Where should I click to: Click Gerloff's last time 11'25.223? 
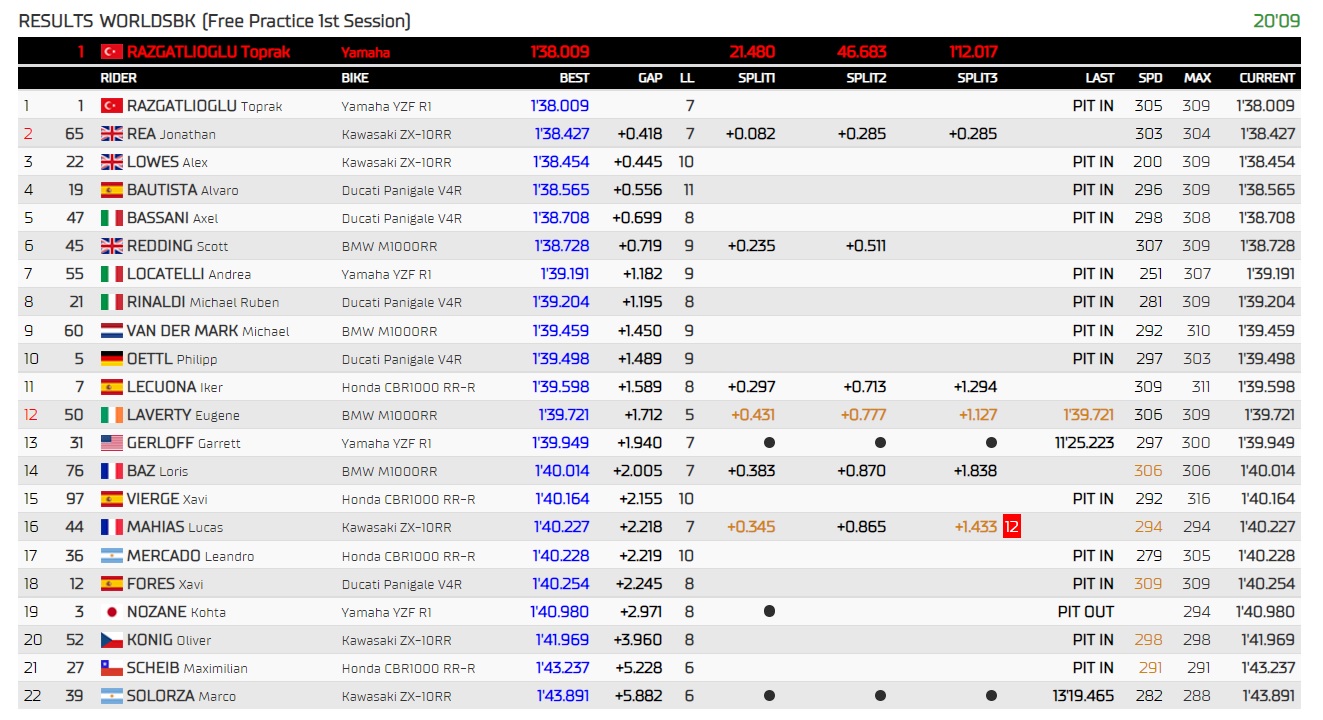pos(1084,443)
